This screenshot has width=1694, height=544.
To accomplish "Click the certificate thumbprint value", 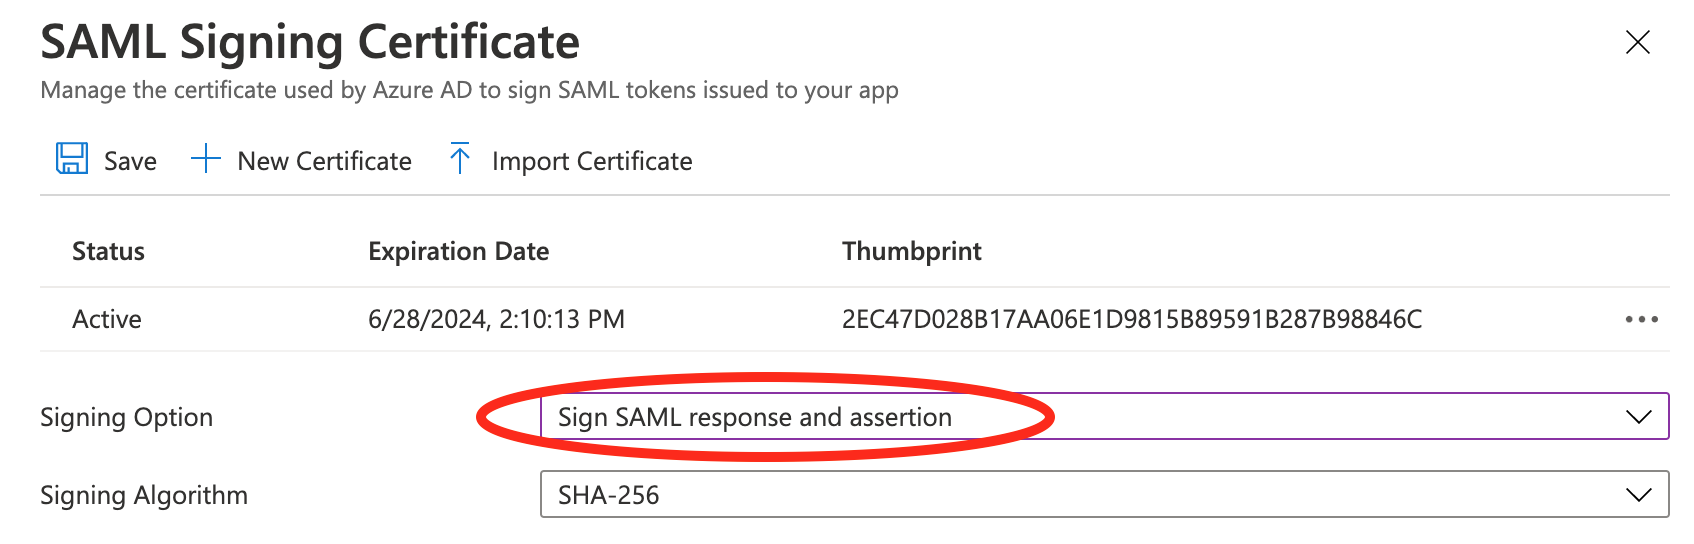I will coord(1131,319).
